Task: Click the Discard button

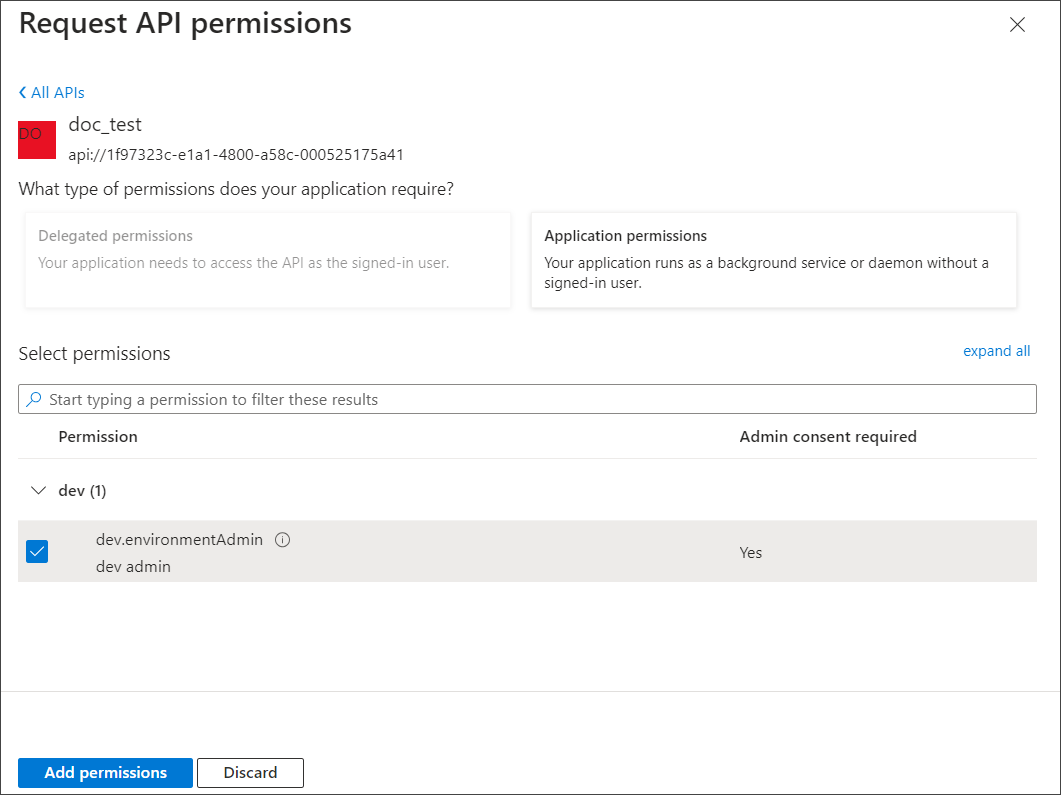Action: [250, 772]
